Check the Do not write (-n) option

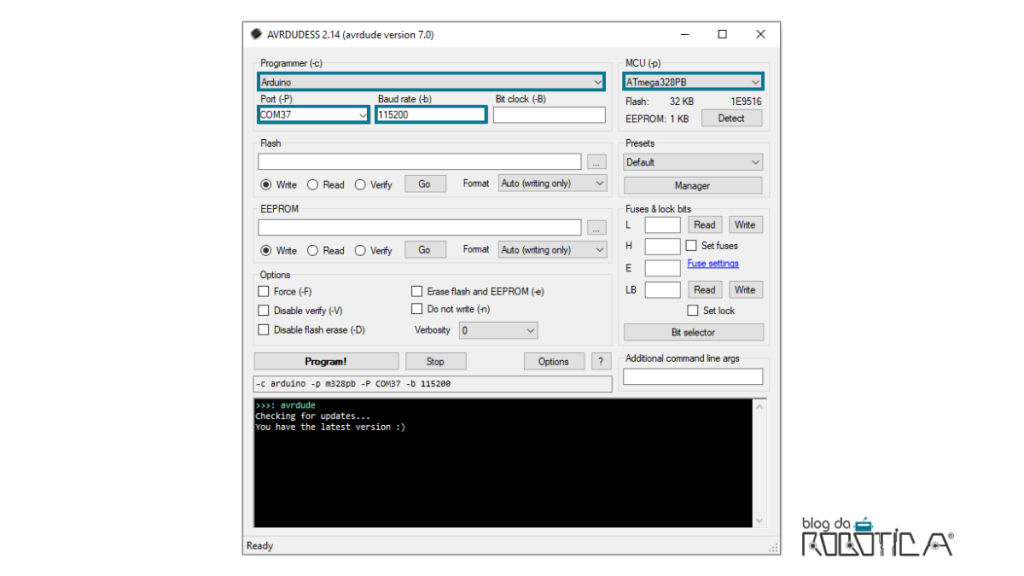coord(417,309)
